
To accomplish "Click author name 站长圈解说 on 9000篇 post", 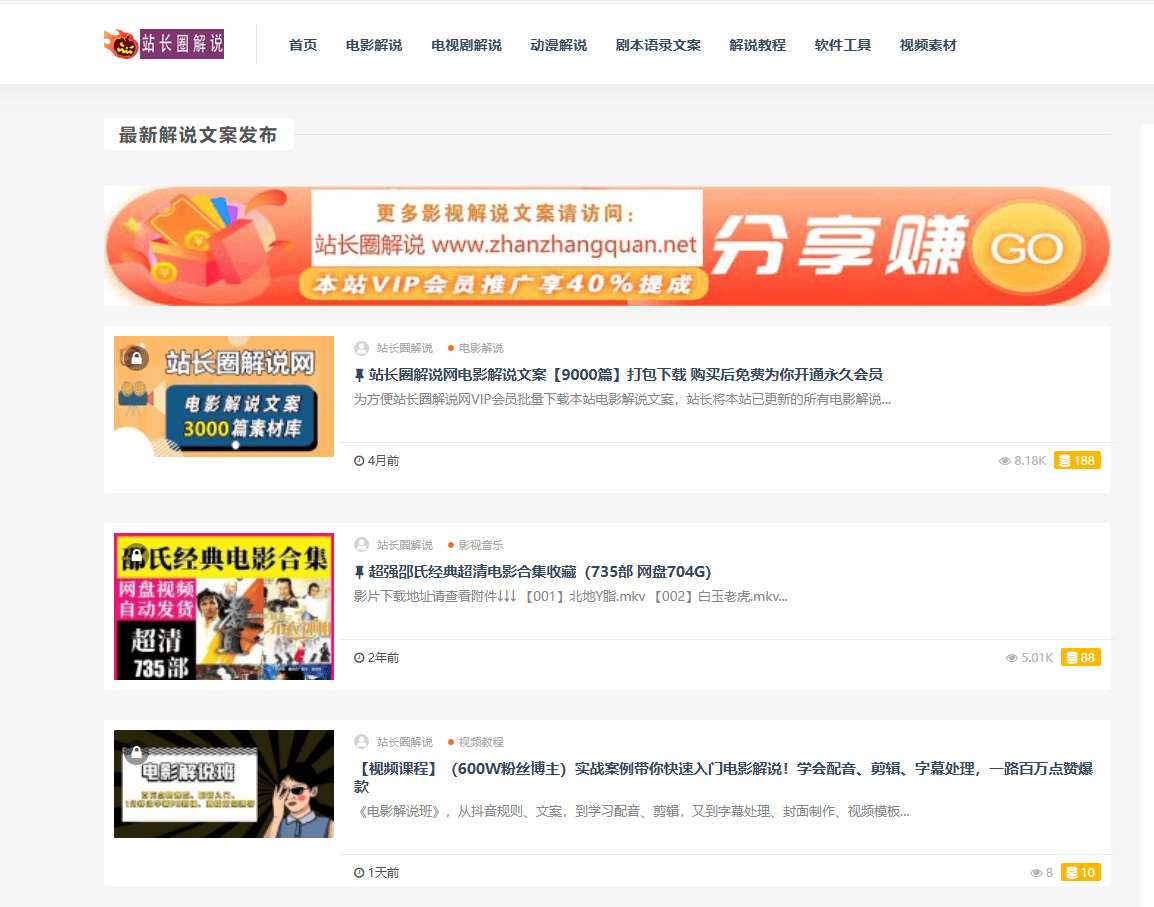I will 405,348.
